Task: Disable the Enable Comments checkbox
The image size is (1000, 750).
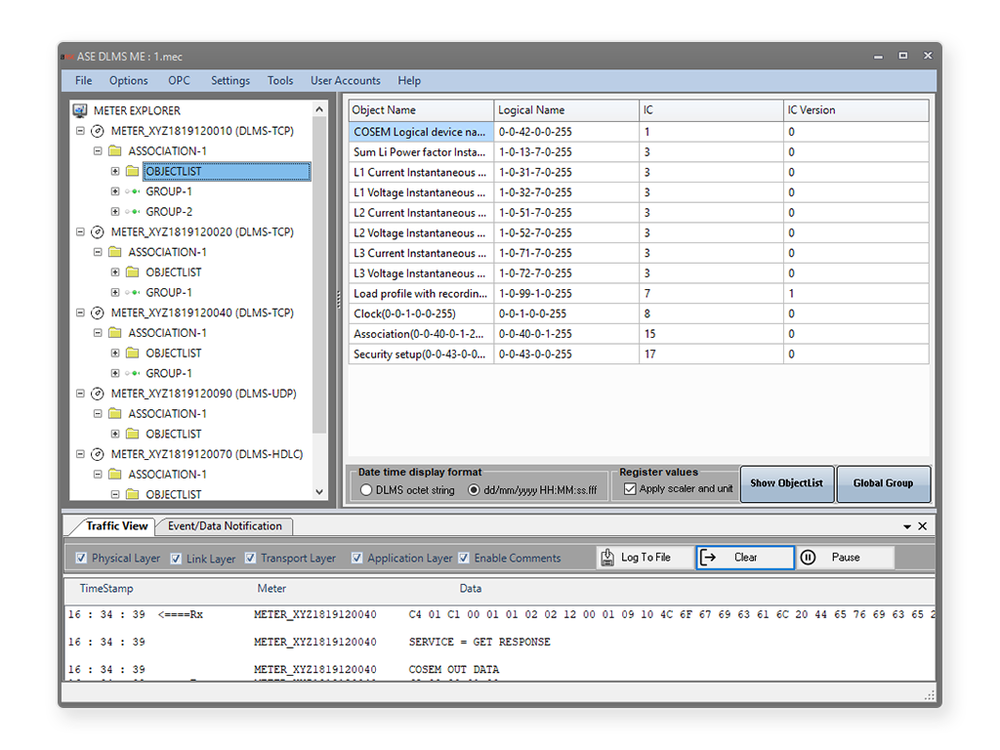Action: [464, 558]
